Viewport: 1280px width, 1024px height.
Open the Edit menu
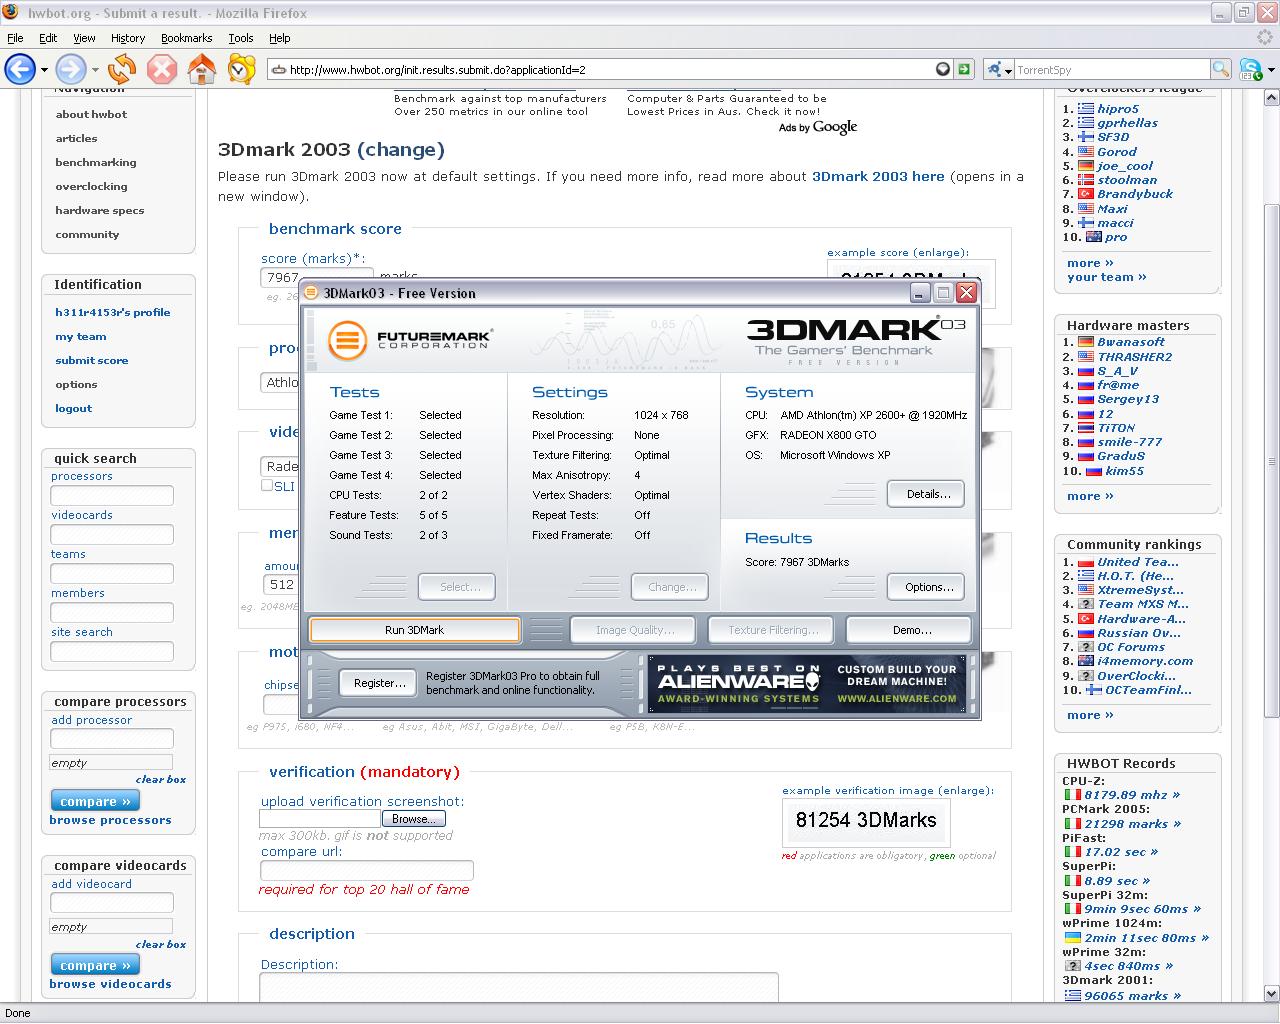point(48,38)
